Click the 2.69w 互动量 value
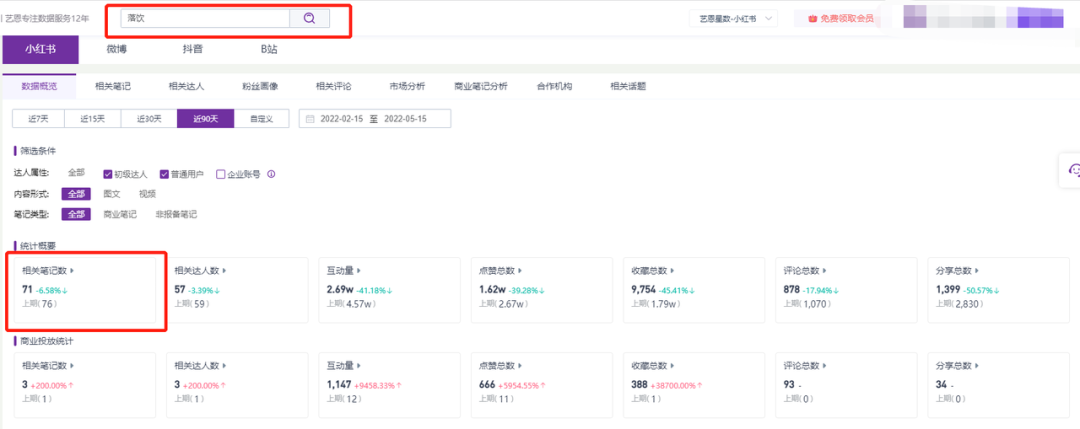This screenshot has width=1080, height=429. pyautogui.click(x=340, y=290)
